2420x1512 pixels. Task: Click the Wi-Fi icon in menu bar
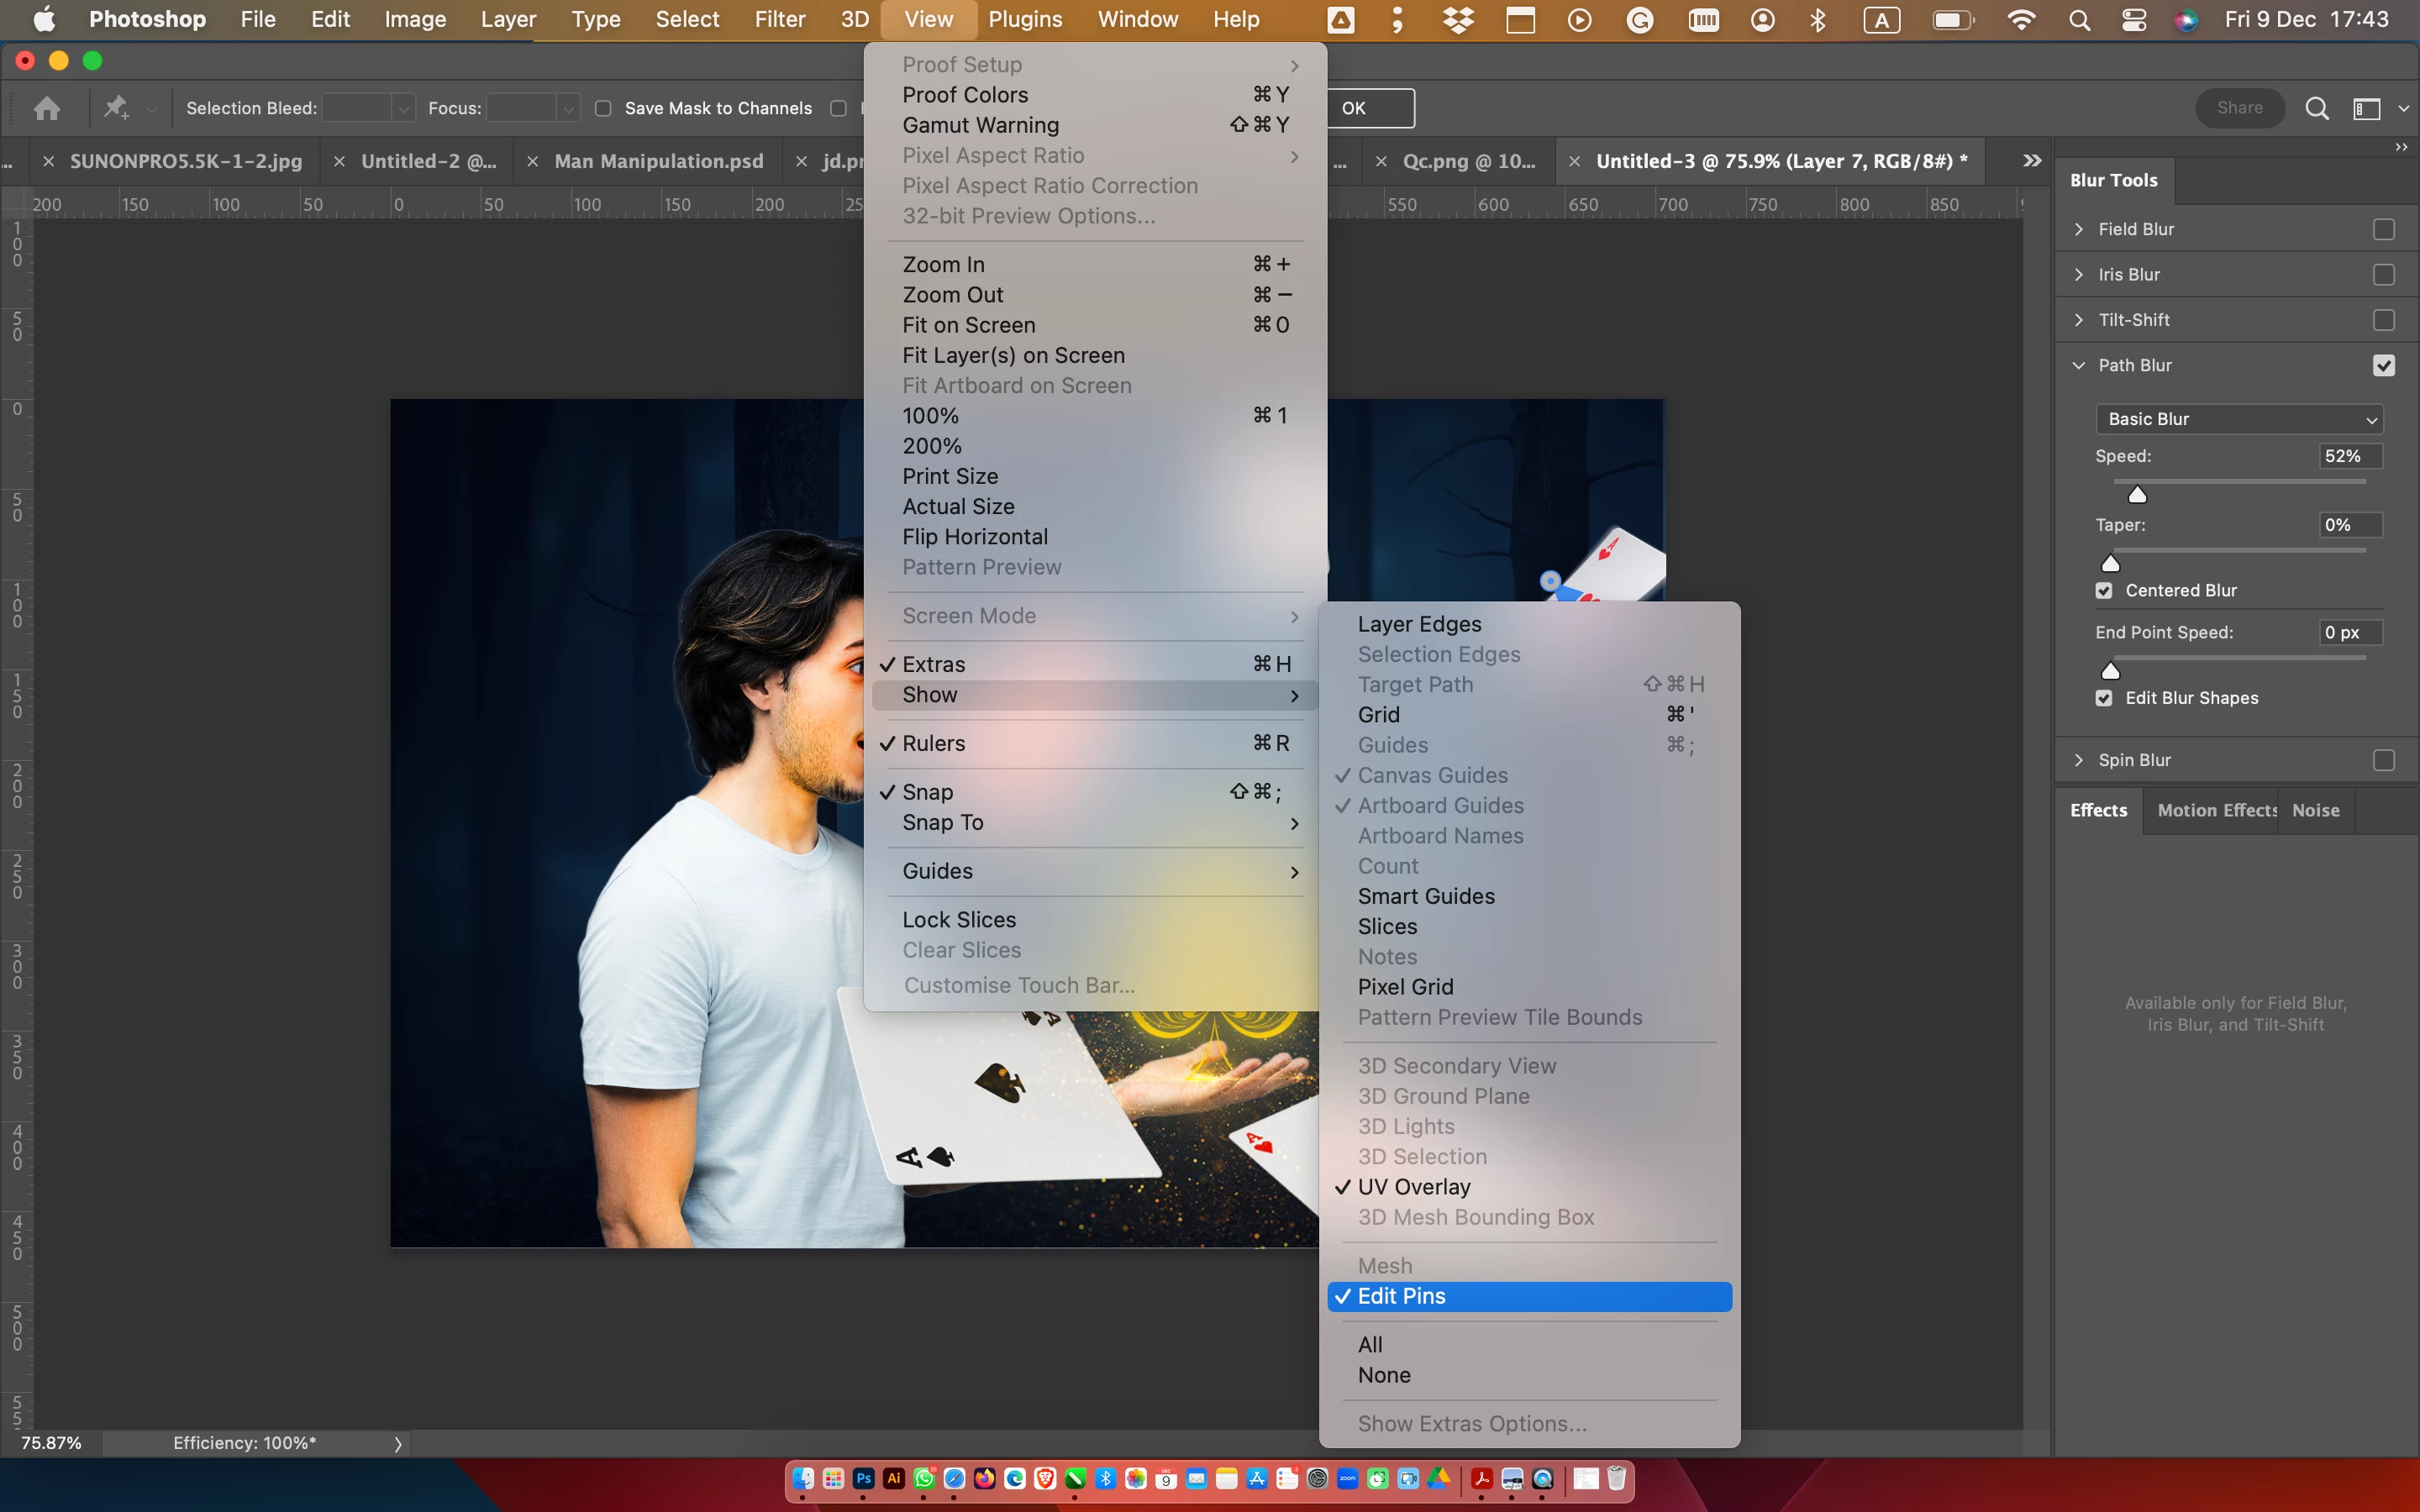pyautogui.click(x=2021, y=20)
